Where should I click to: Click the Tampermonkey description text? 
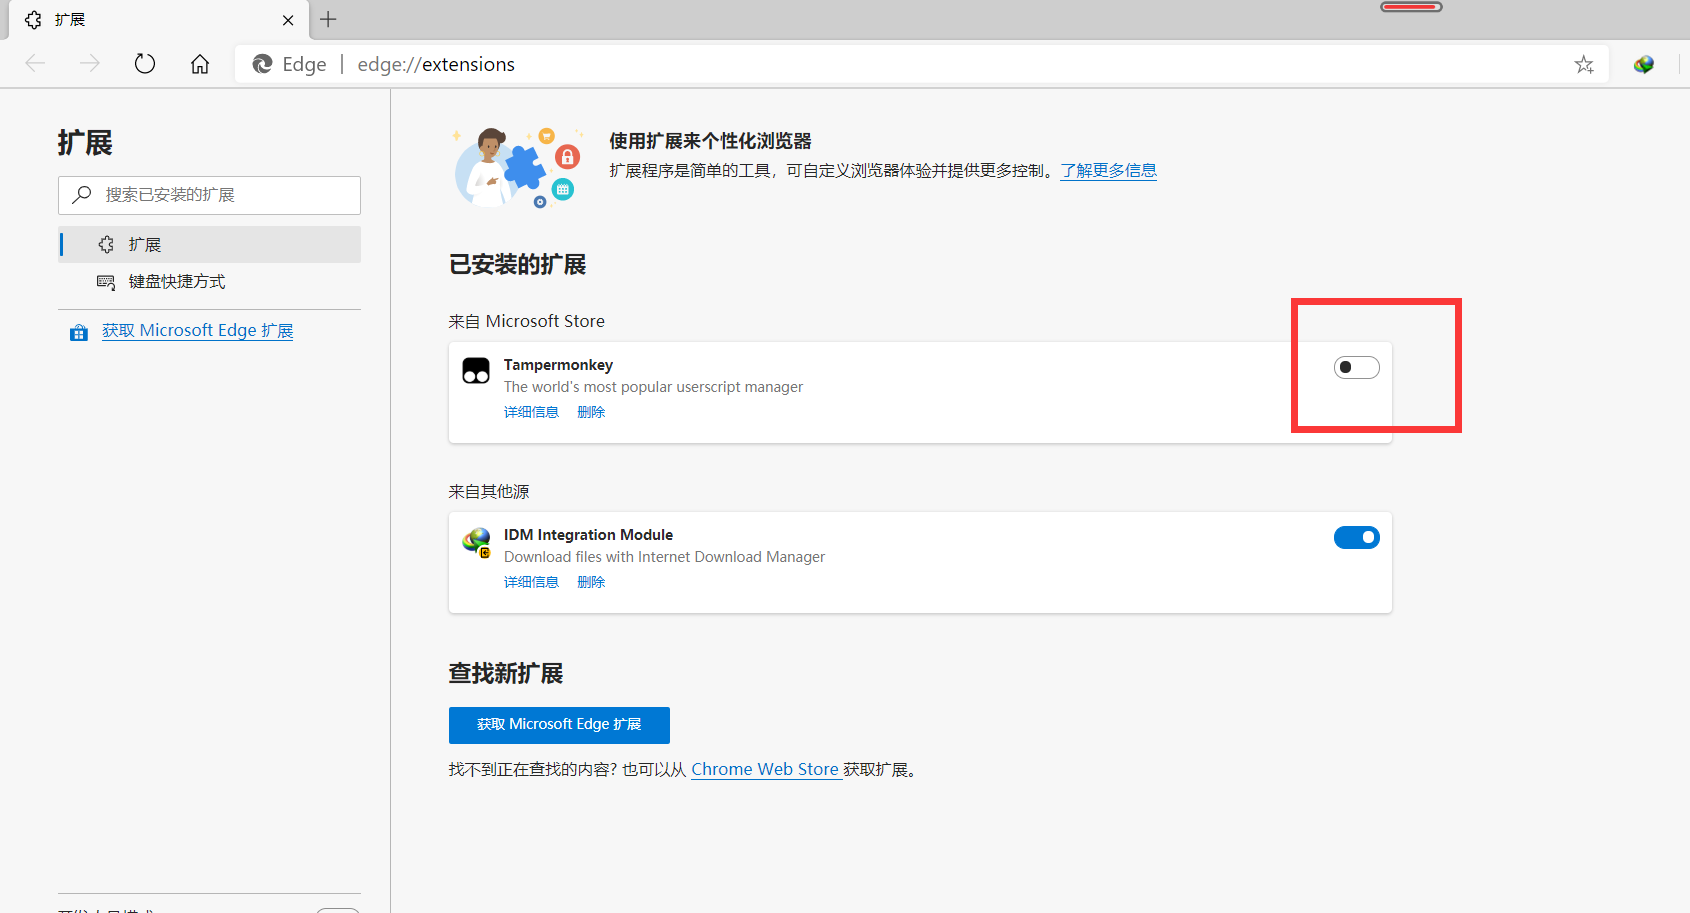653,387
